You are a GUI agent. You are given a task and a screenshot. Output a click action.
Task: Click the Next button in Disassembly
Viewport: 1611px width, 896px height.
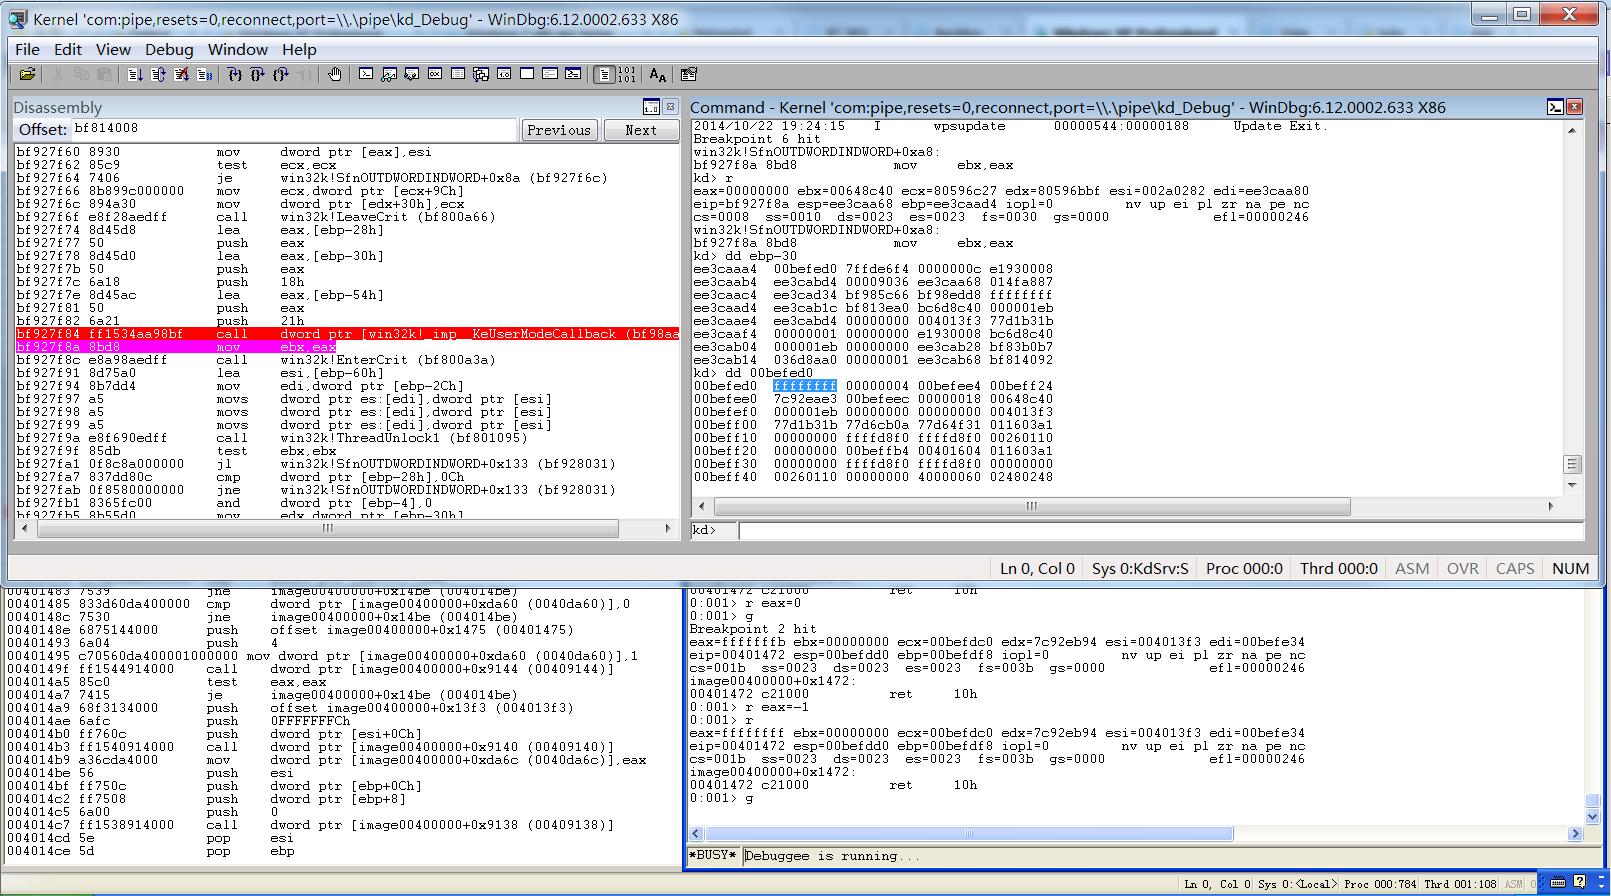[x=640, y=130]
